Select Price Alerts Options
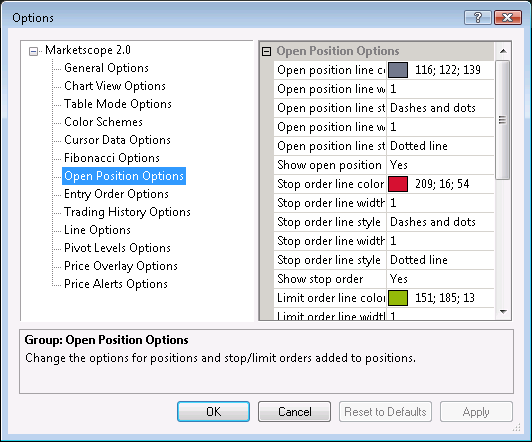 pos(116,284)
